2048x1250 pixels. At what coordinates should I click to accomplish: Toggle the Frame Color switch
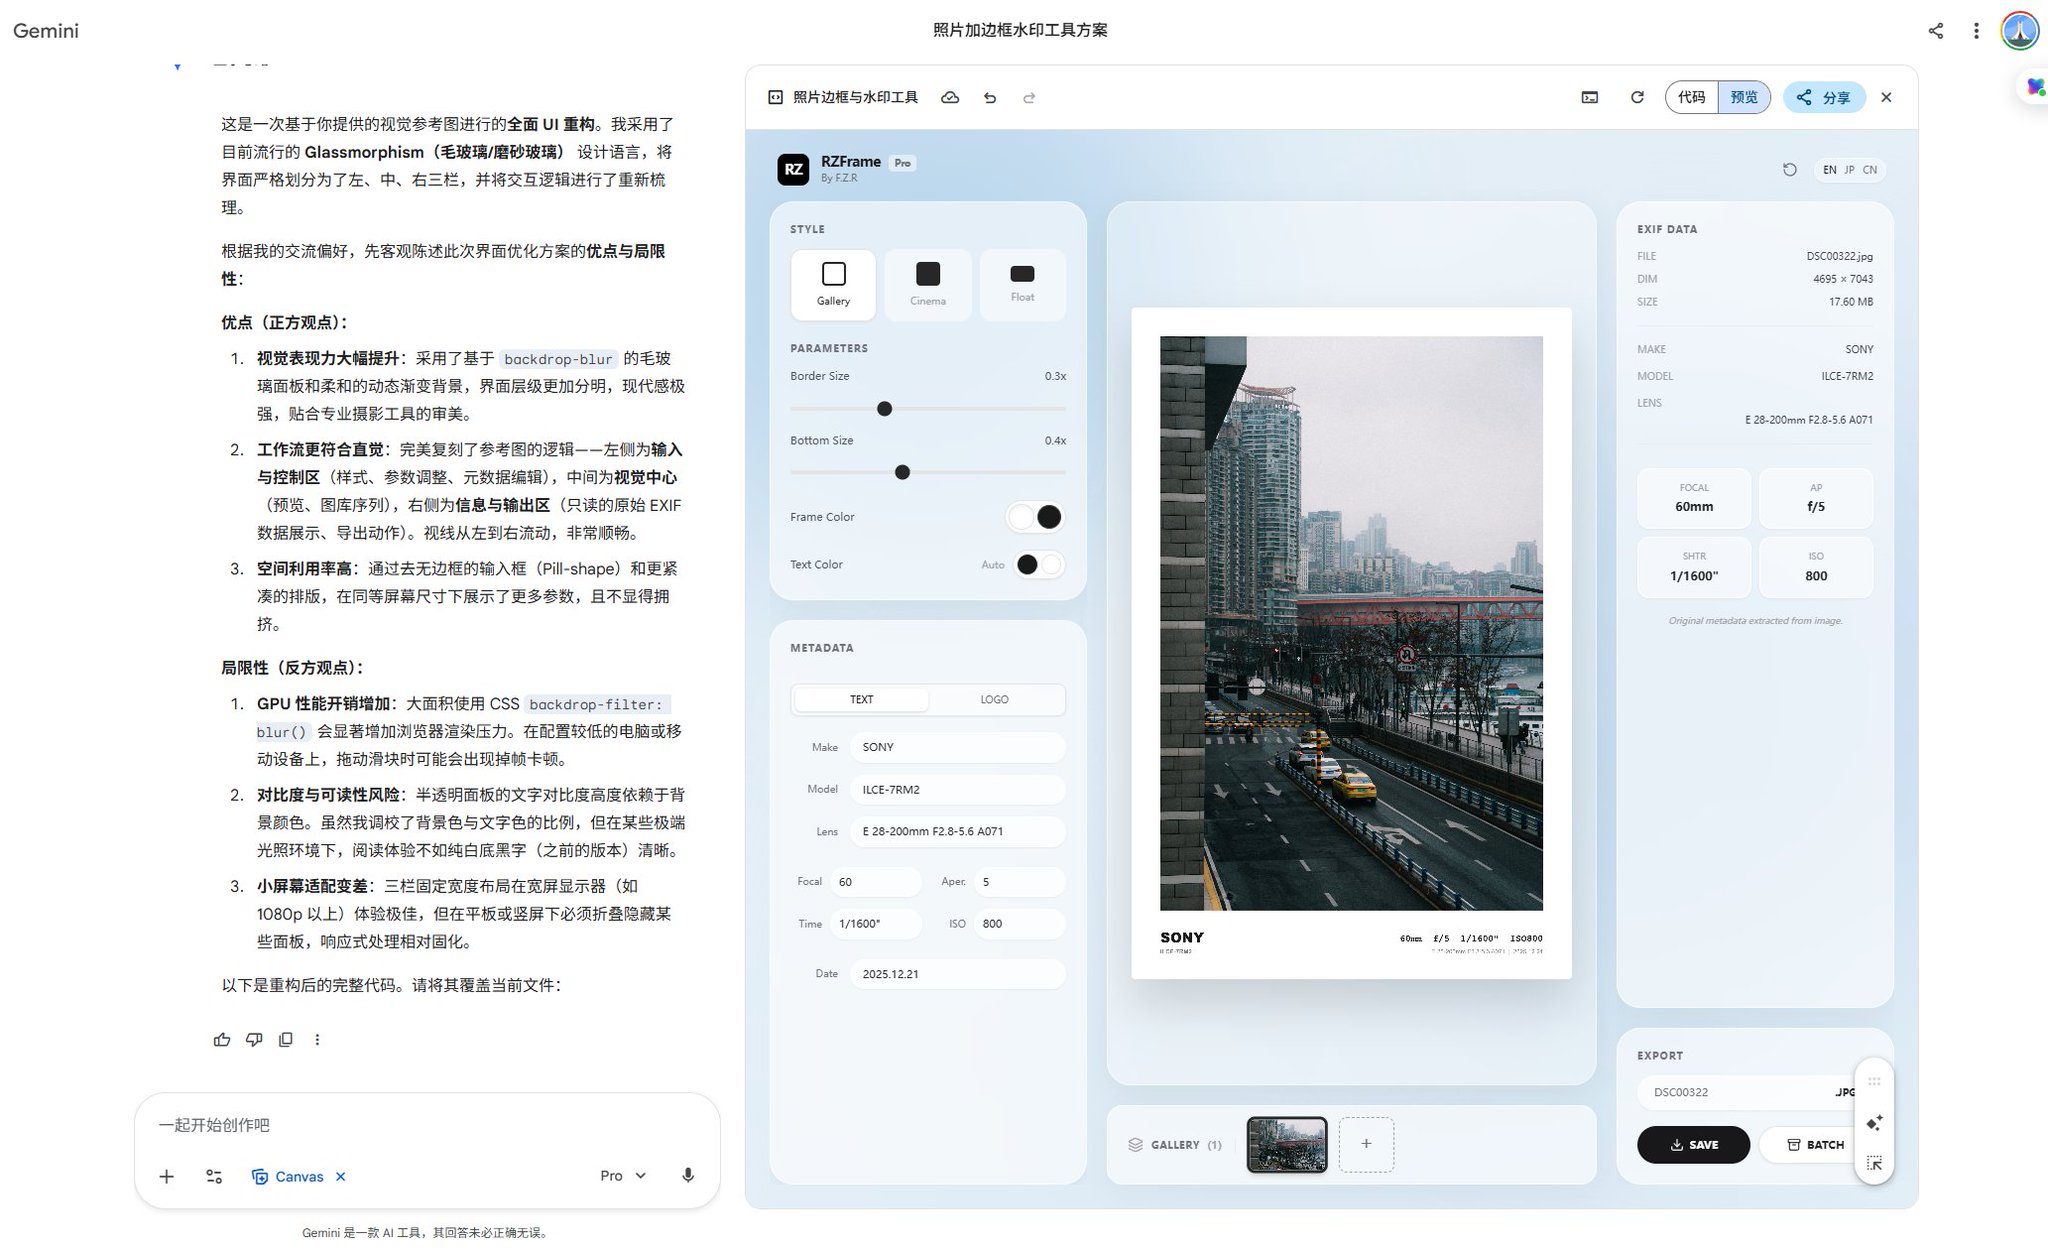click(x=1035, y=517)
